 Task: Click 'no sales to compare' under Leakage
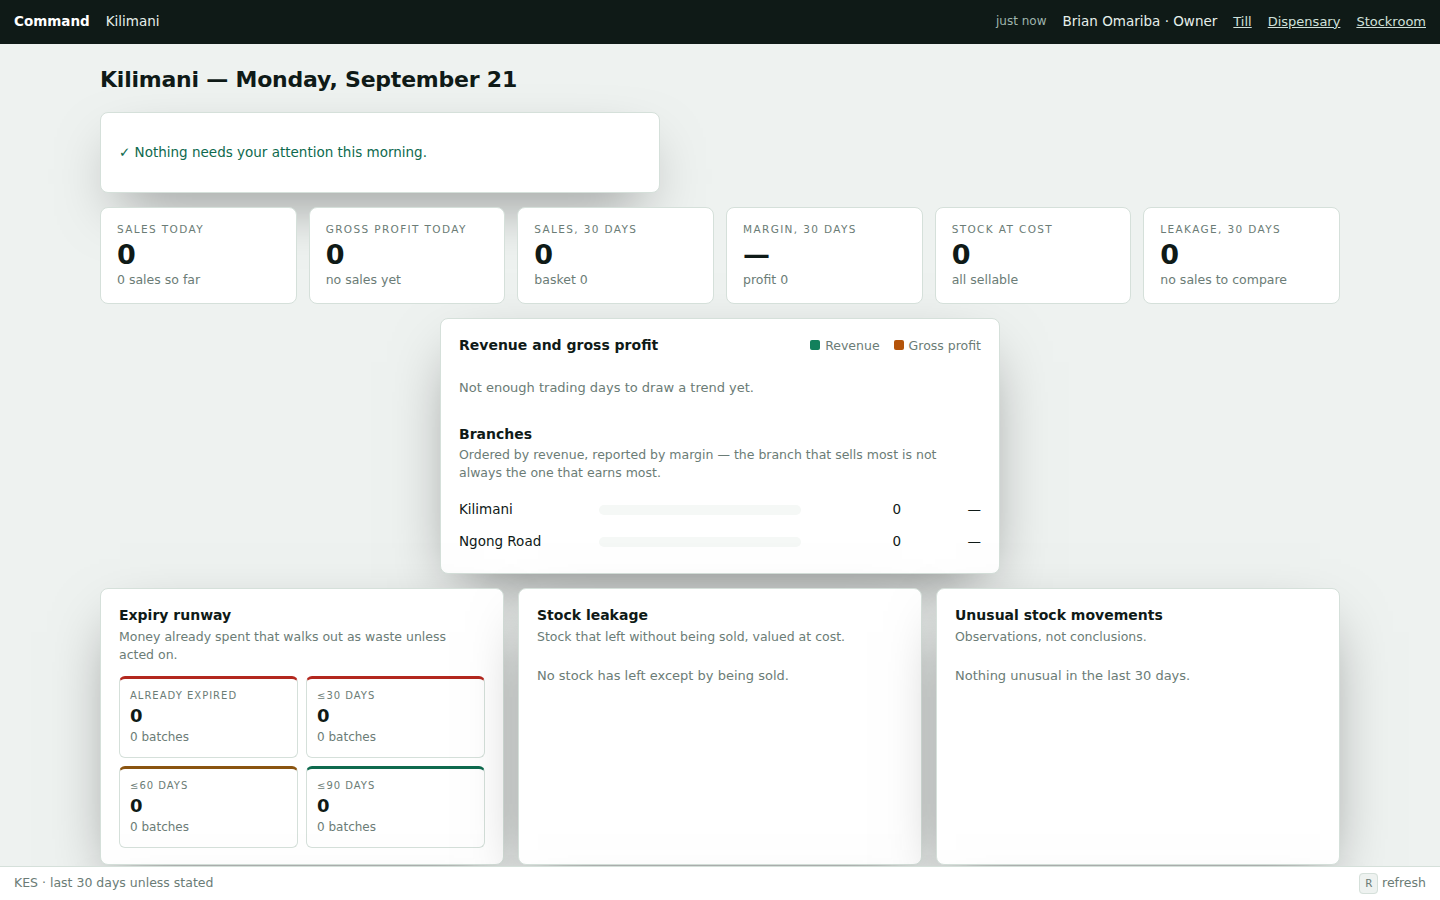pos(1223,280)
